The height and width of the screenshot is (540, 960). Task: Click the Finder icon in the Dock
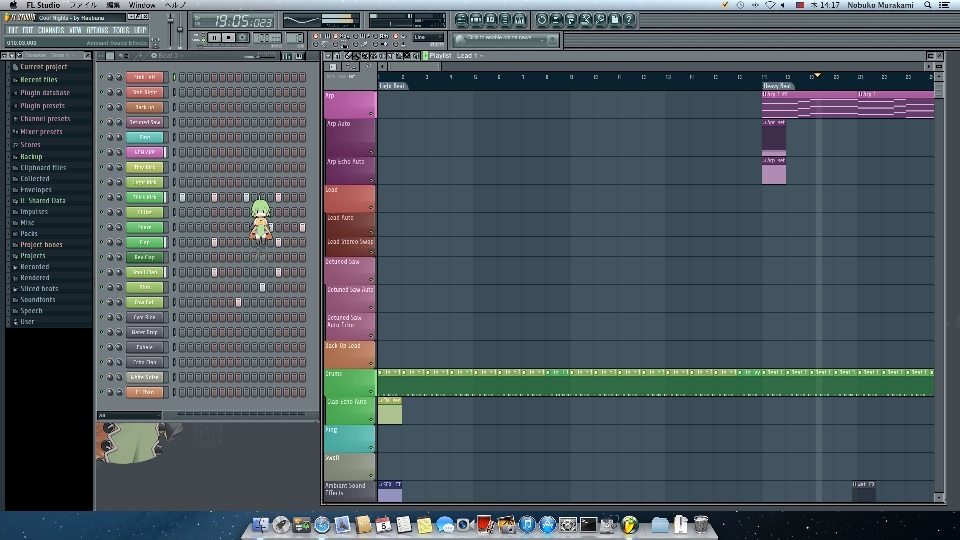click(260, 524)
